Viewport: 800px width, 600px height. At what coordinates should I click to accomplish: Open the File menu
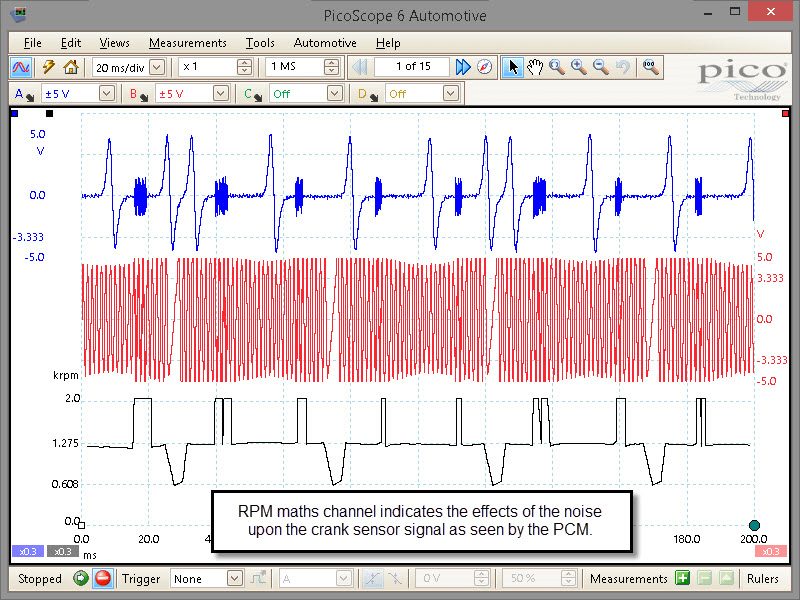[33, 43]
